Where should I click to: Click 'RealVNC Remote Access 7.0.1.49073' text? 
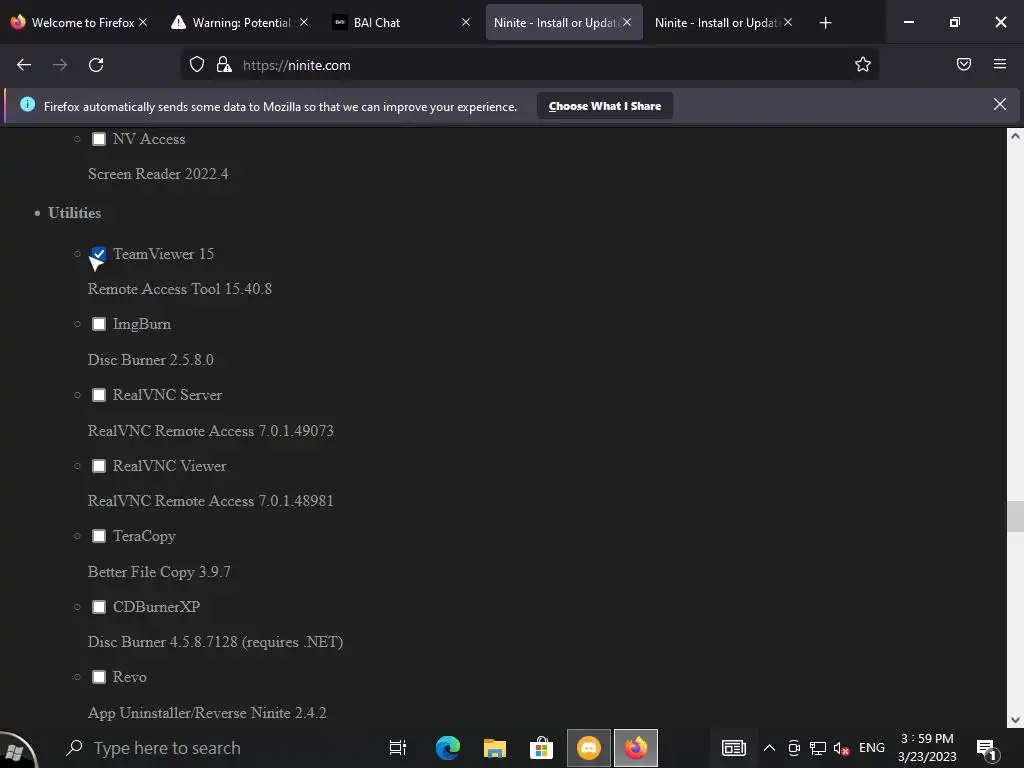coord(211,431)
